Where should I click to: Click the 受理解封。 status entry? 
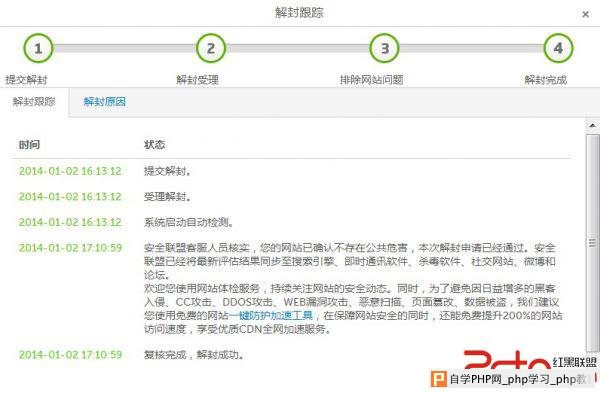(168, 197)
